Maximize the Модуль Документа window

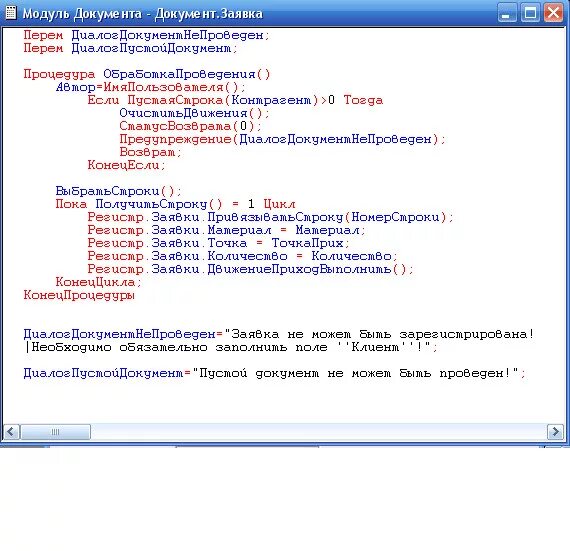530,13
